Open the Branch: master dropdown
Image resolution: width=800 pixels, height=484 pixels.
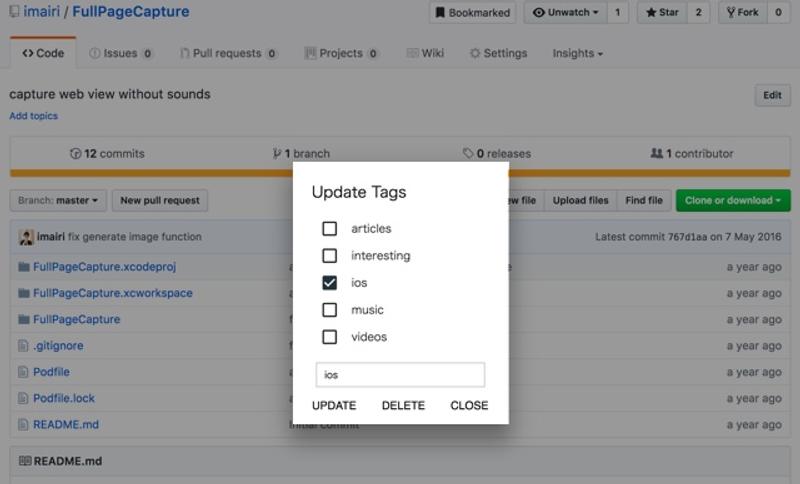(58, 200)
